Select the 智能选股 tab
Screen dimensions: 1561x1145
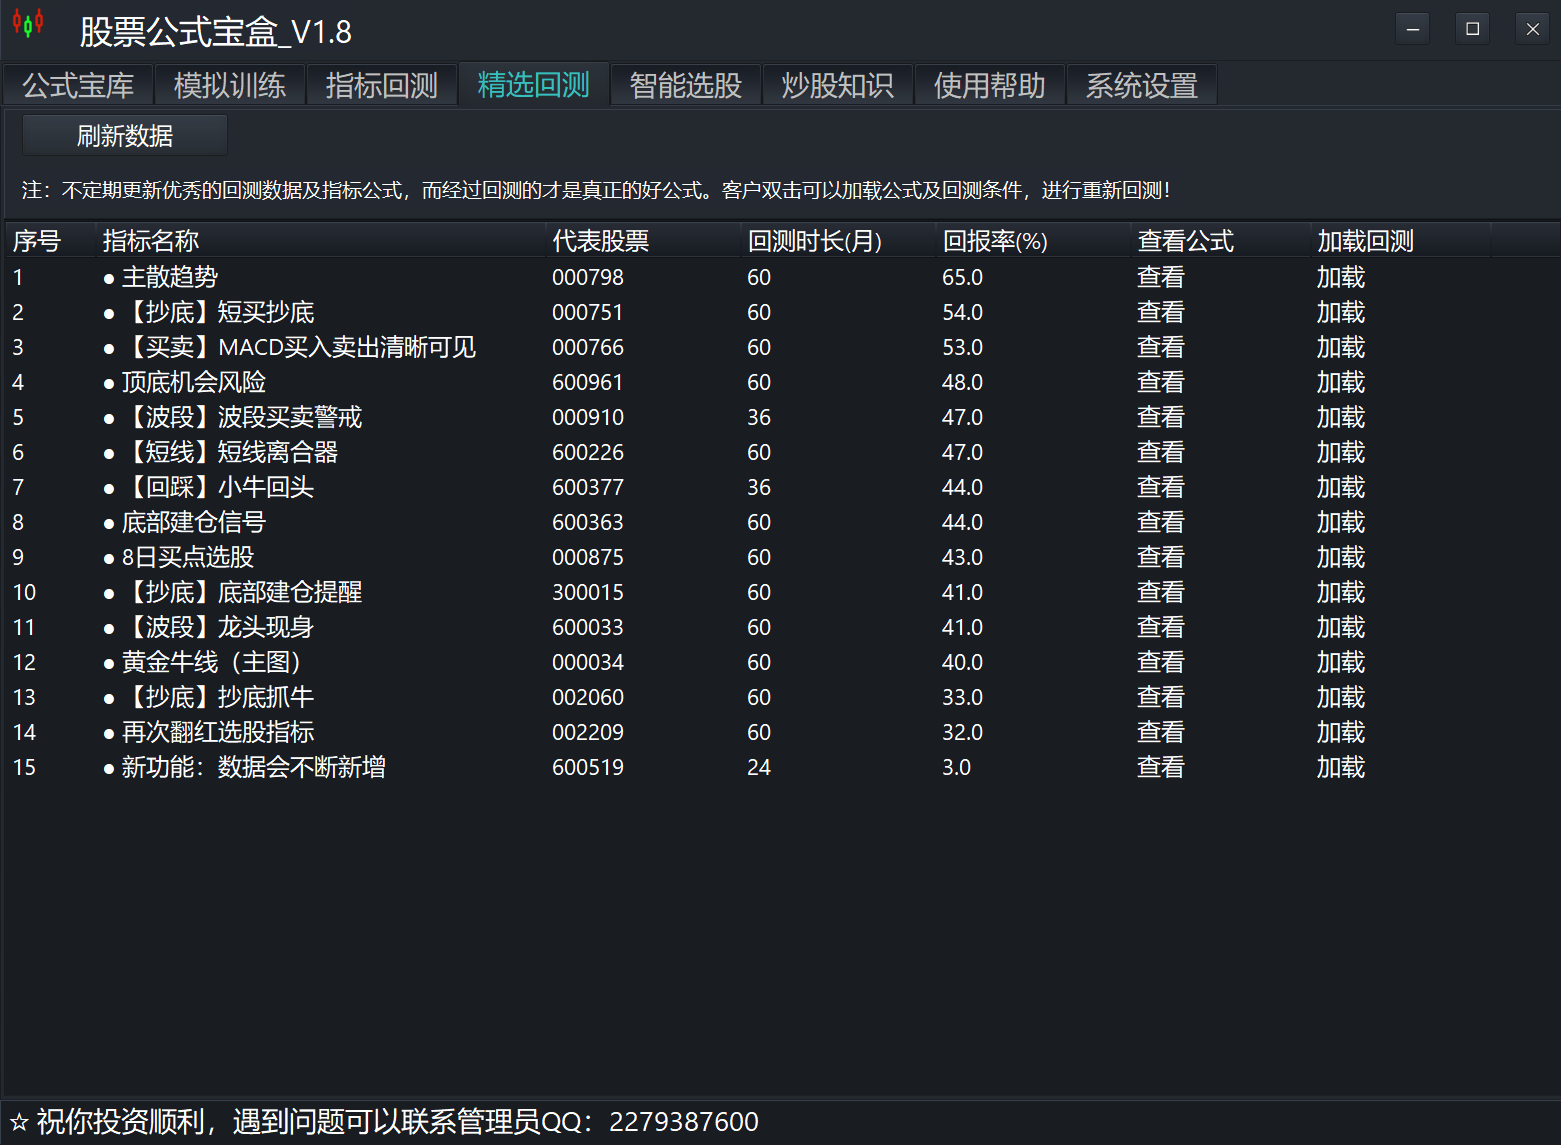tap(685, 86)
